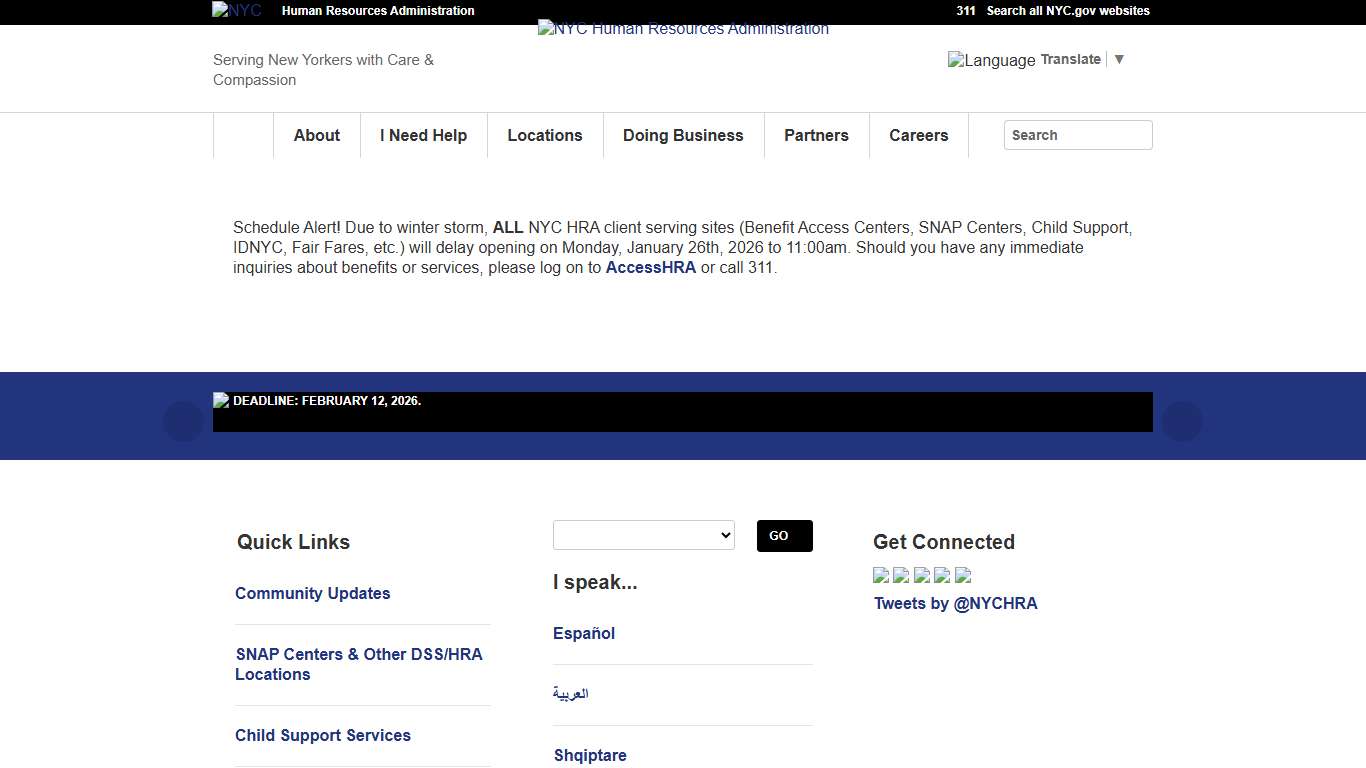1366x768 pixels.
Task: Click into the Search input field
Action: (x=1077, y=135)
